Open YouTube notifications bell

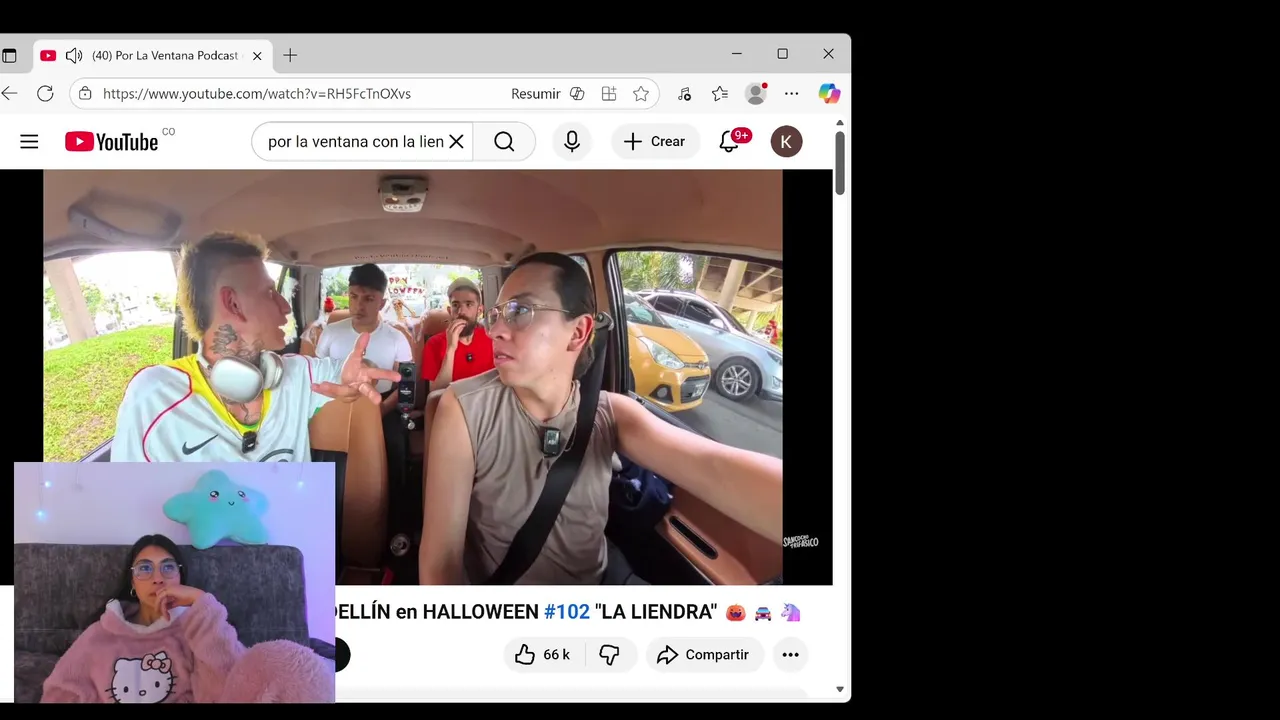(729, 142)
